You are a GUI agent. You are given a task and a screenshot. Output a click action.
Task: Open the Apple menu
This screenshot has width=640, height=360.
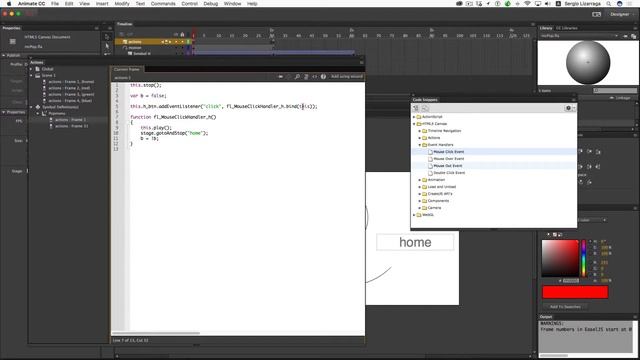click(x=9, y=3)
